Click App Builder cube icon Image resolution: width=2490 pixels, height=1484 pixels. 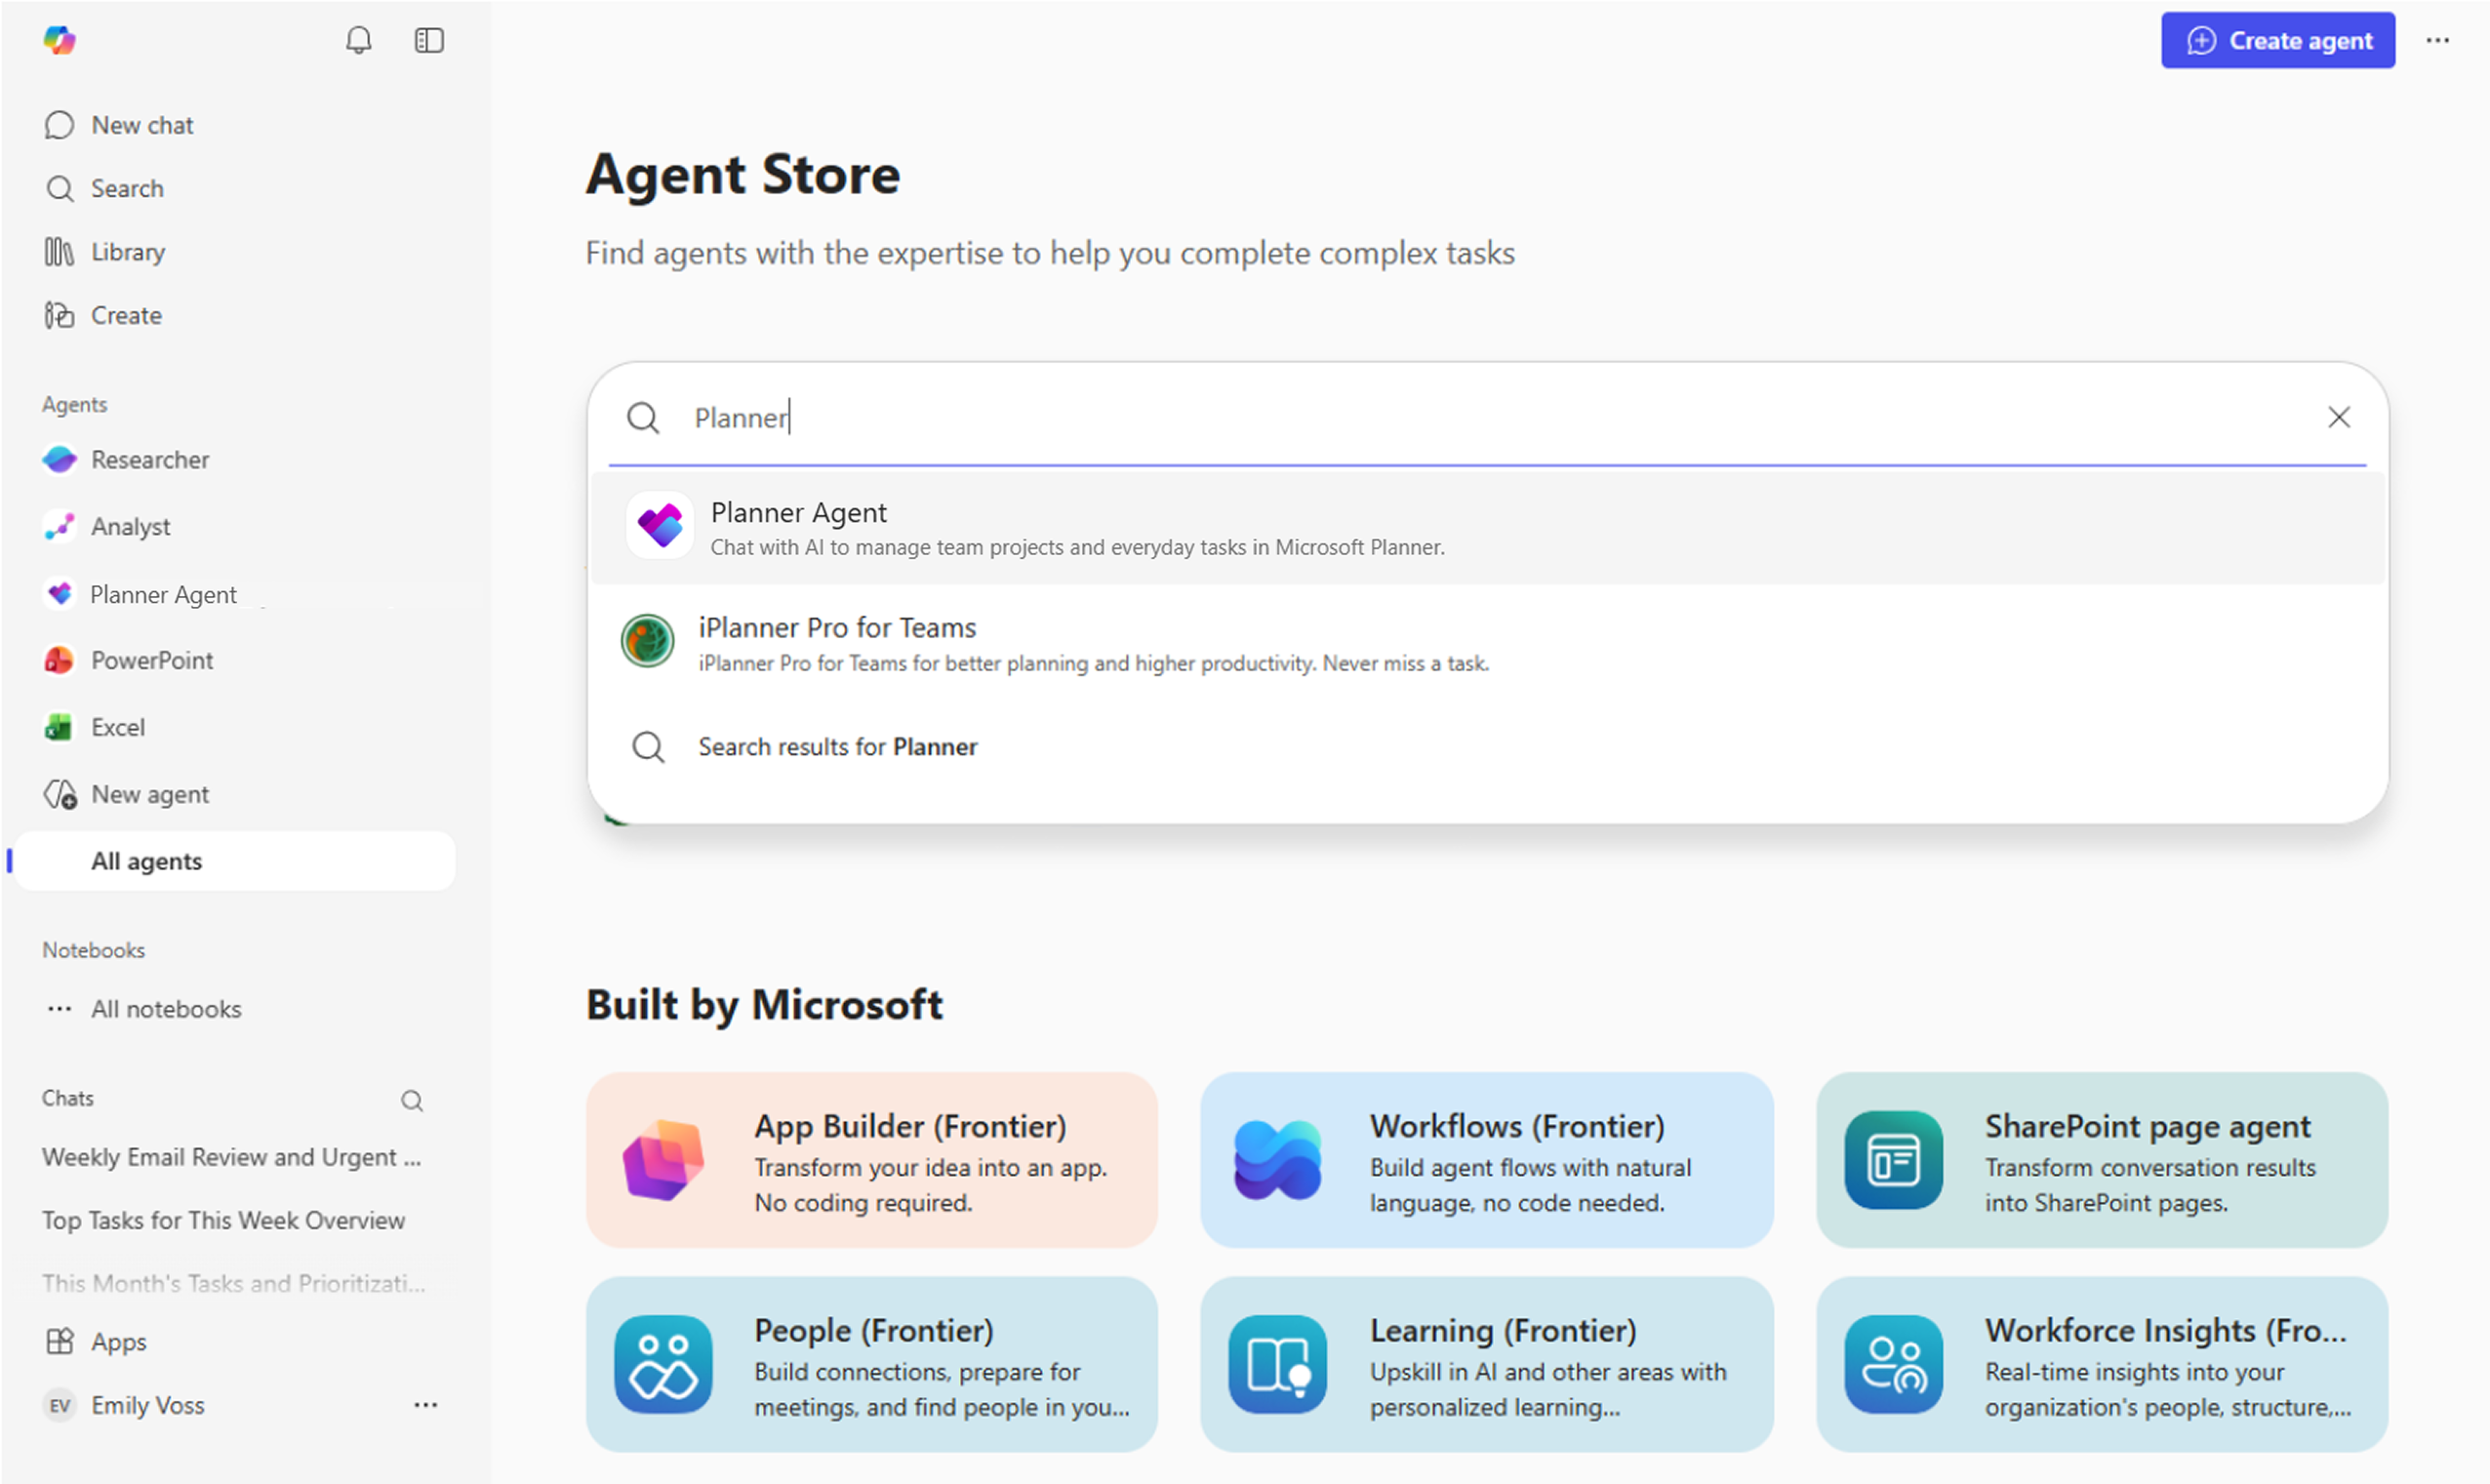663,1160
